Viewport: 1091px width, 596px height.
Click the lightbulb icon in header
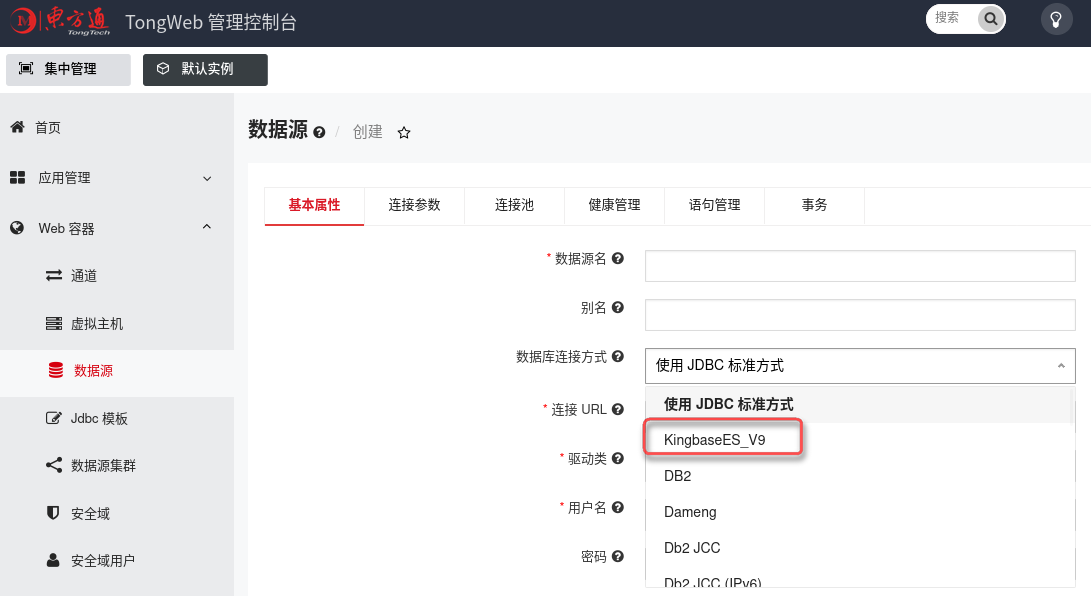(x=1056, y=19)
